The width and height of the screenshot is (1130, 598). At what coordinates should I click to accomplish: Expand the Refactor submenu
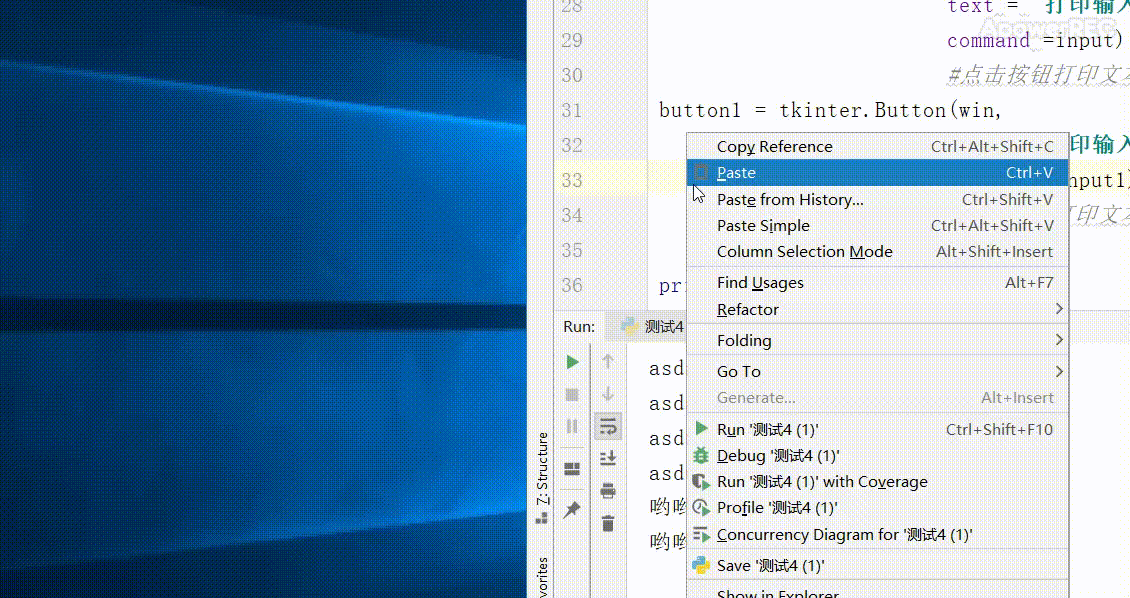click(877, 310)
